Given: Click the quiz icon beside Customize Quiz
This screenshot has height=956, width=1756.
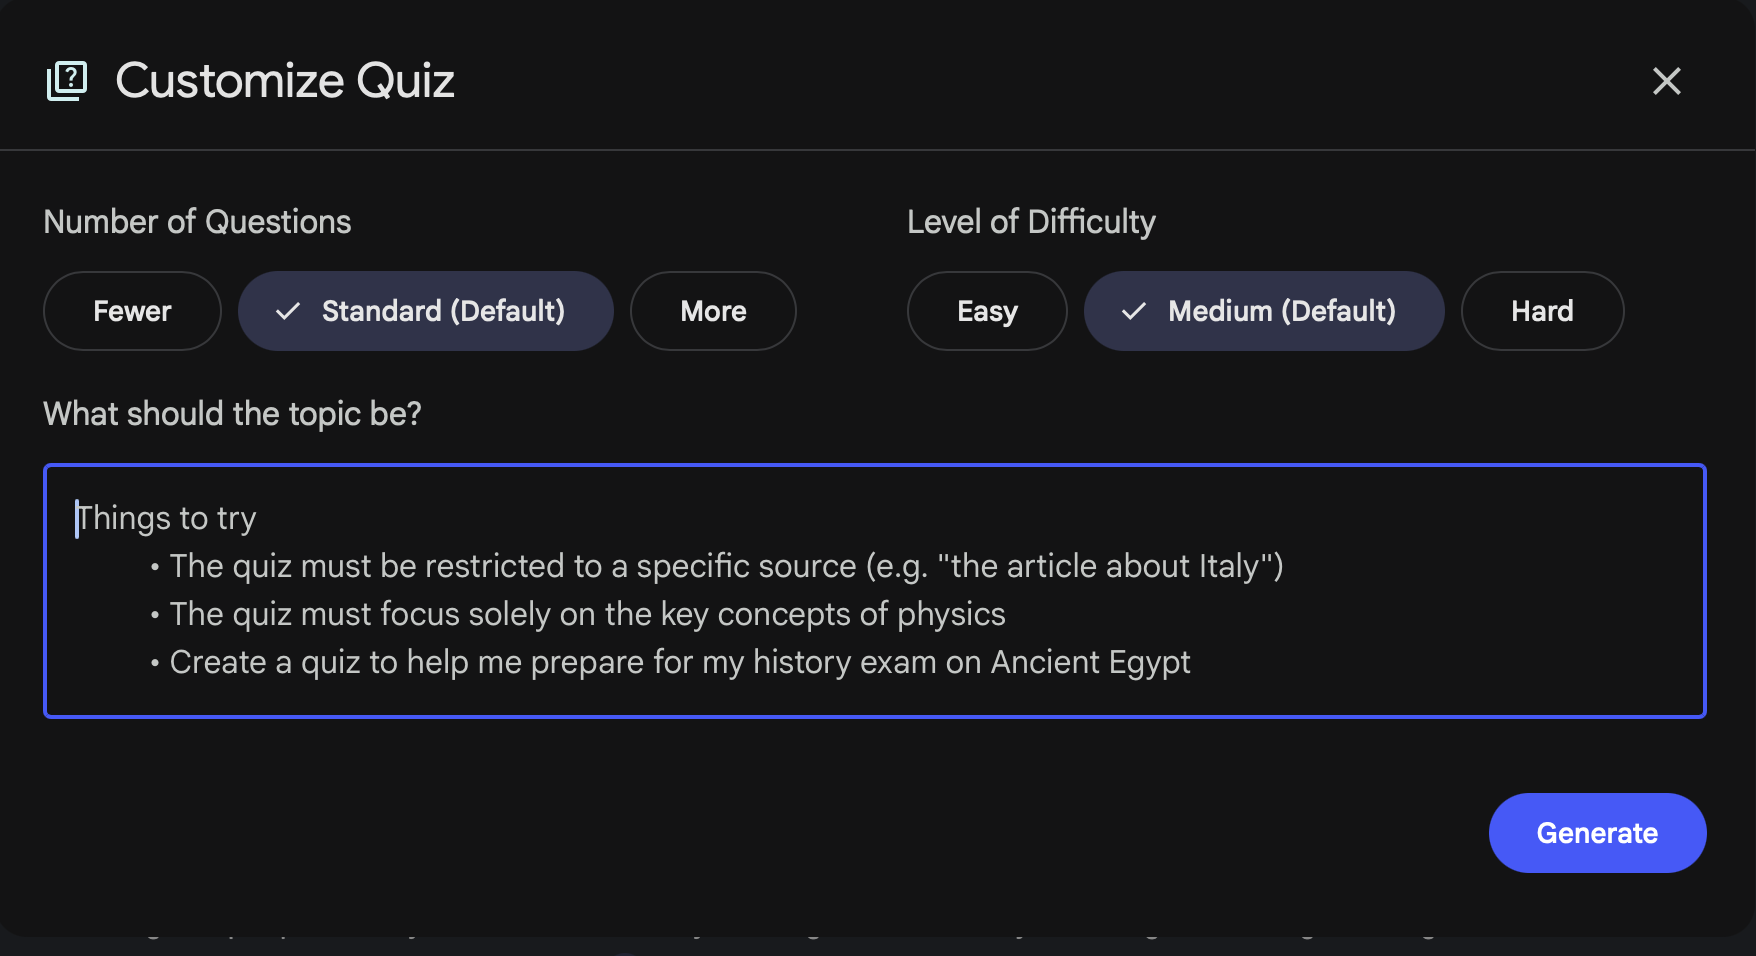Looking at the screenshot, I should coord(67,81).
